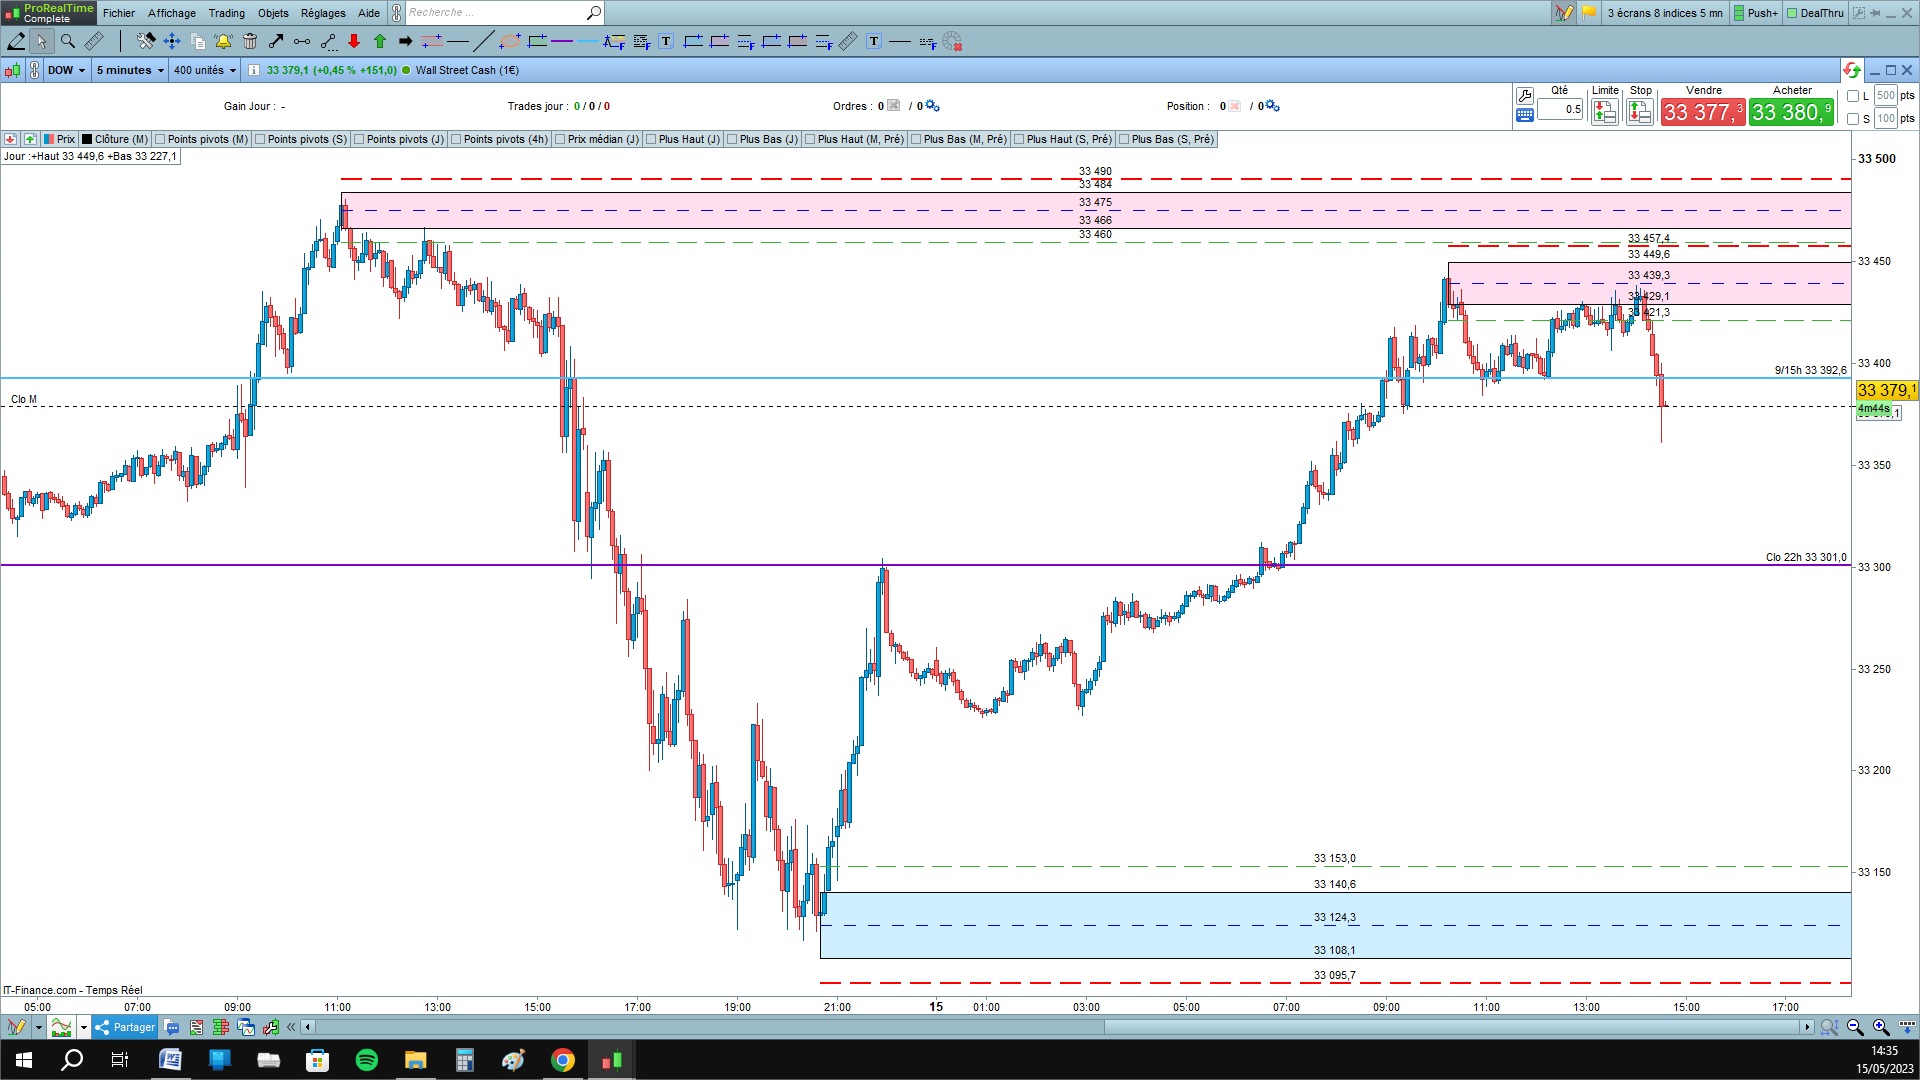
Task: Tick the L limit checkbox
Action: pos(1853,96)
